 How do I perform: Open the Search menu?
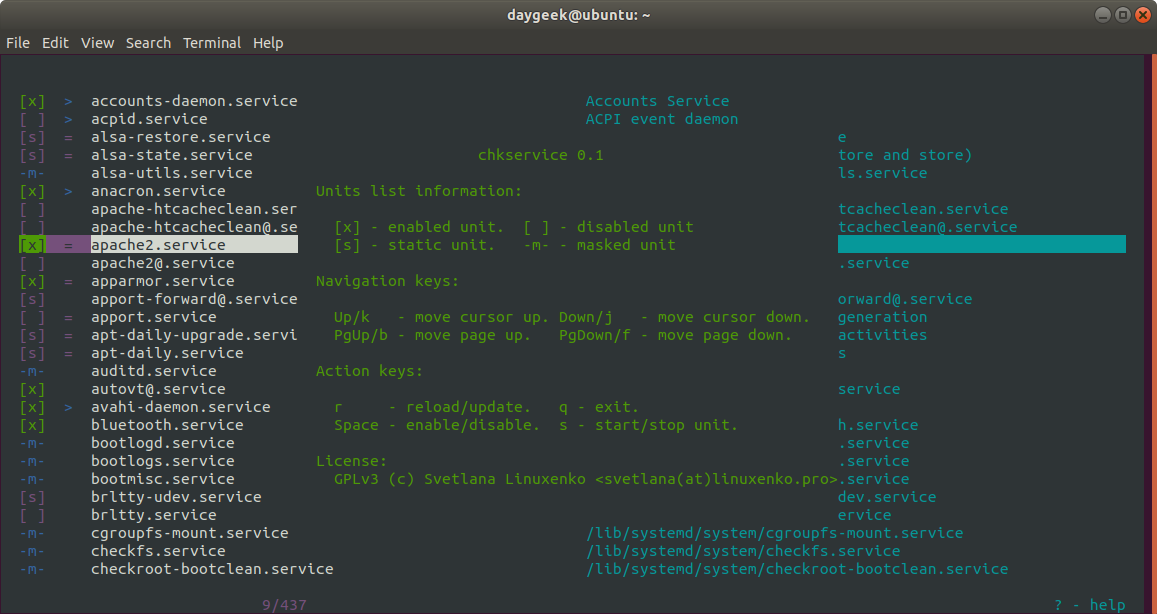point(148,43)
